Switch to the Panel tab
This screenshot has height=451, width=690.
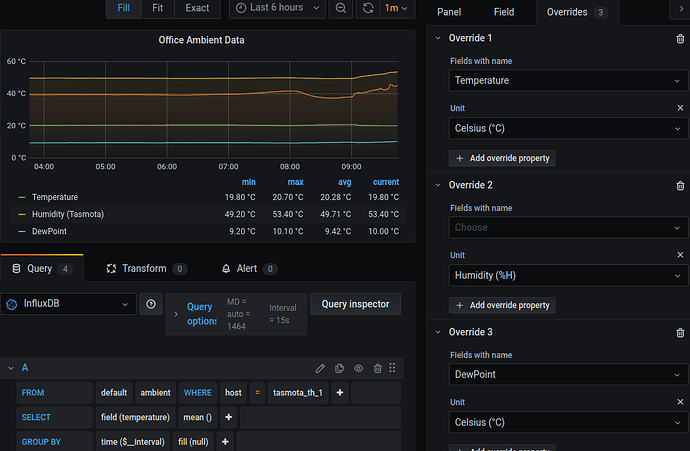pyautogui.click(x=449, y=12)
